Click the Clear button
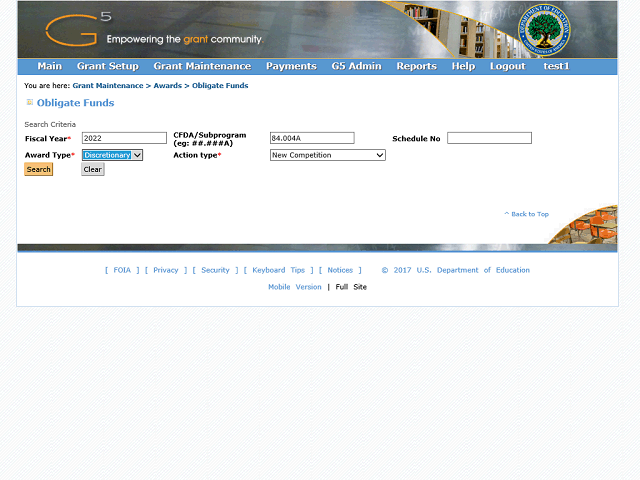Image resolution: width=640 pixels, height=480 pixels. (93, 169)
